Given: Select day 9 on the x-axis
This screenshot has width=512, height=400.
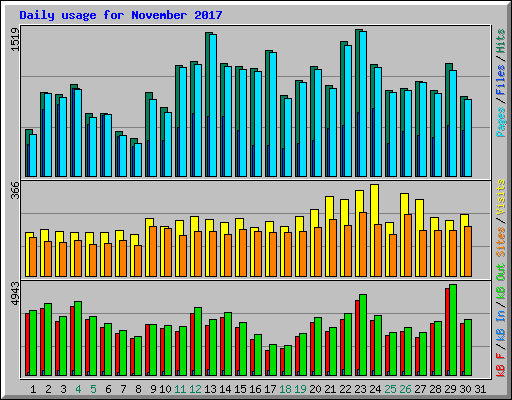Looking at the screenshot, I should tap(153, 389).
